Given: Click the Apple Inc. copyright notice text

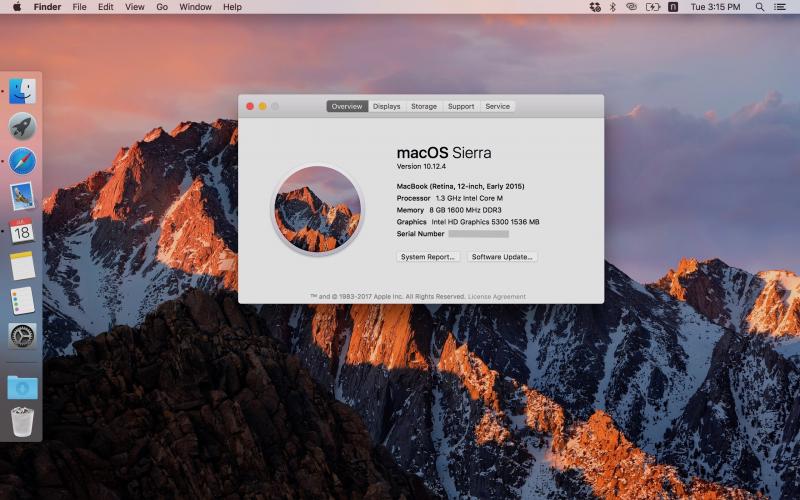Looking at the screenshot, I should tap(388, 296).
